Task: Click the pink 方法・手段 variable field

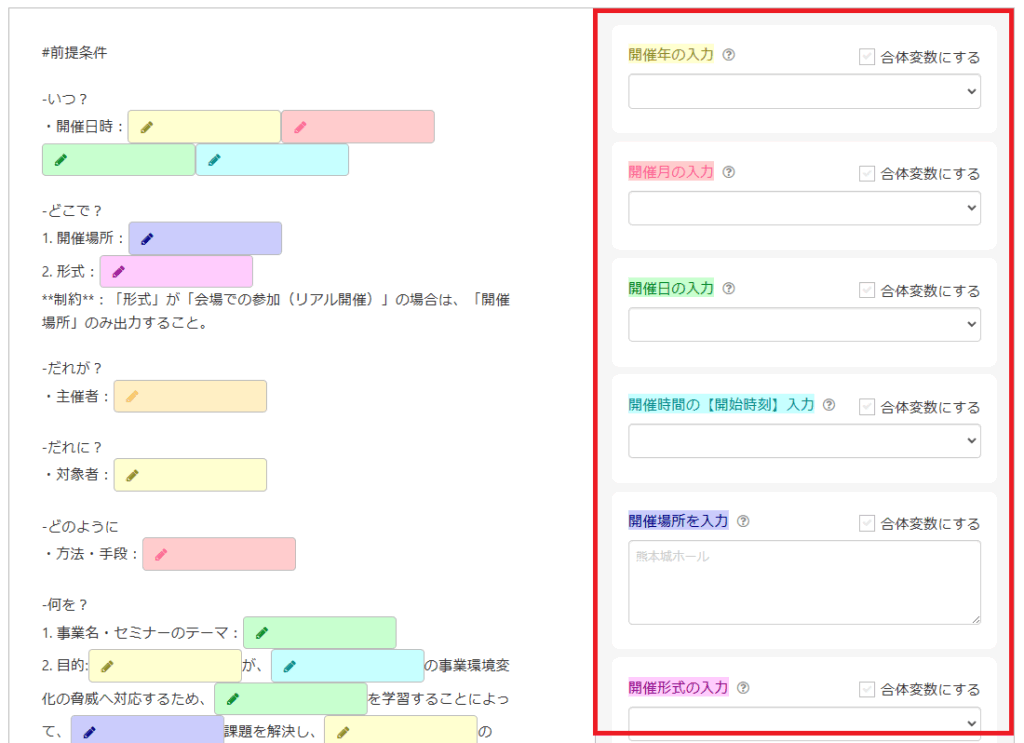Action: [219, 554]
